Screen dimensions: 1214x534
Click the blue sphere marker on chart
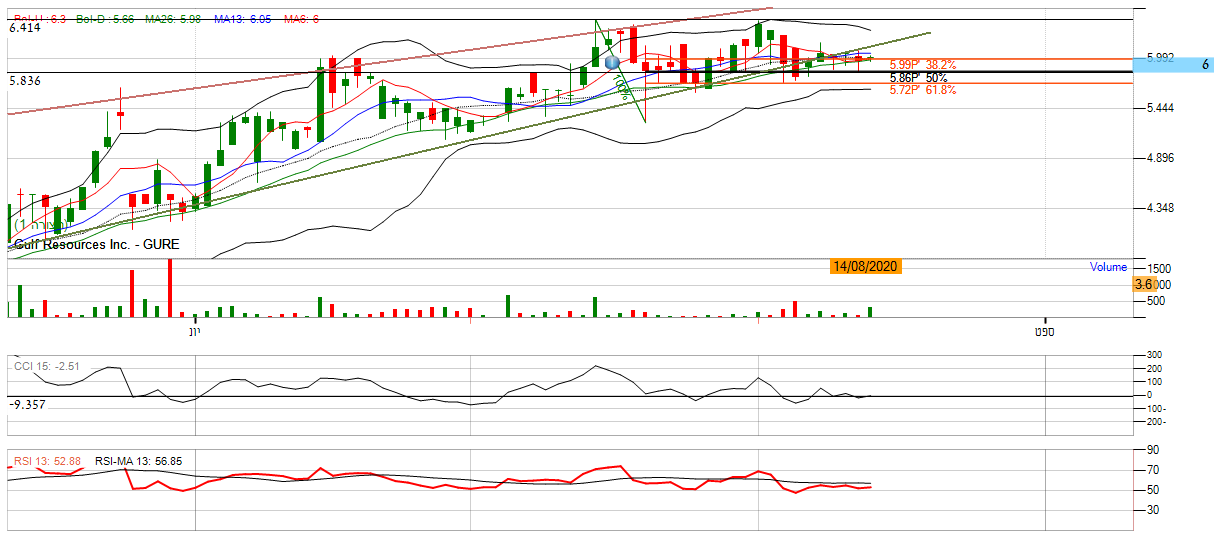[x=612, y=62]
